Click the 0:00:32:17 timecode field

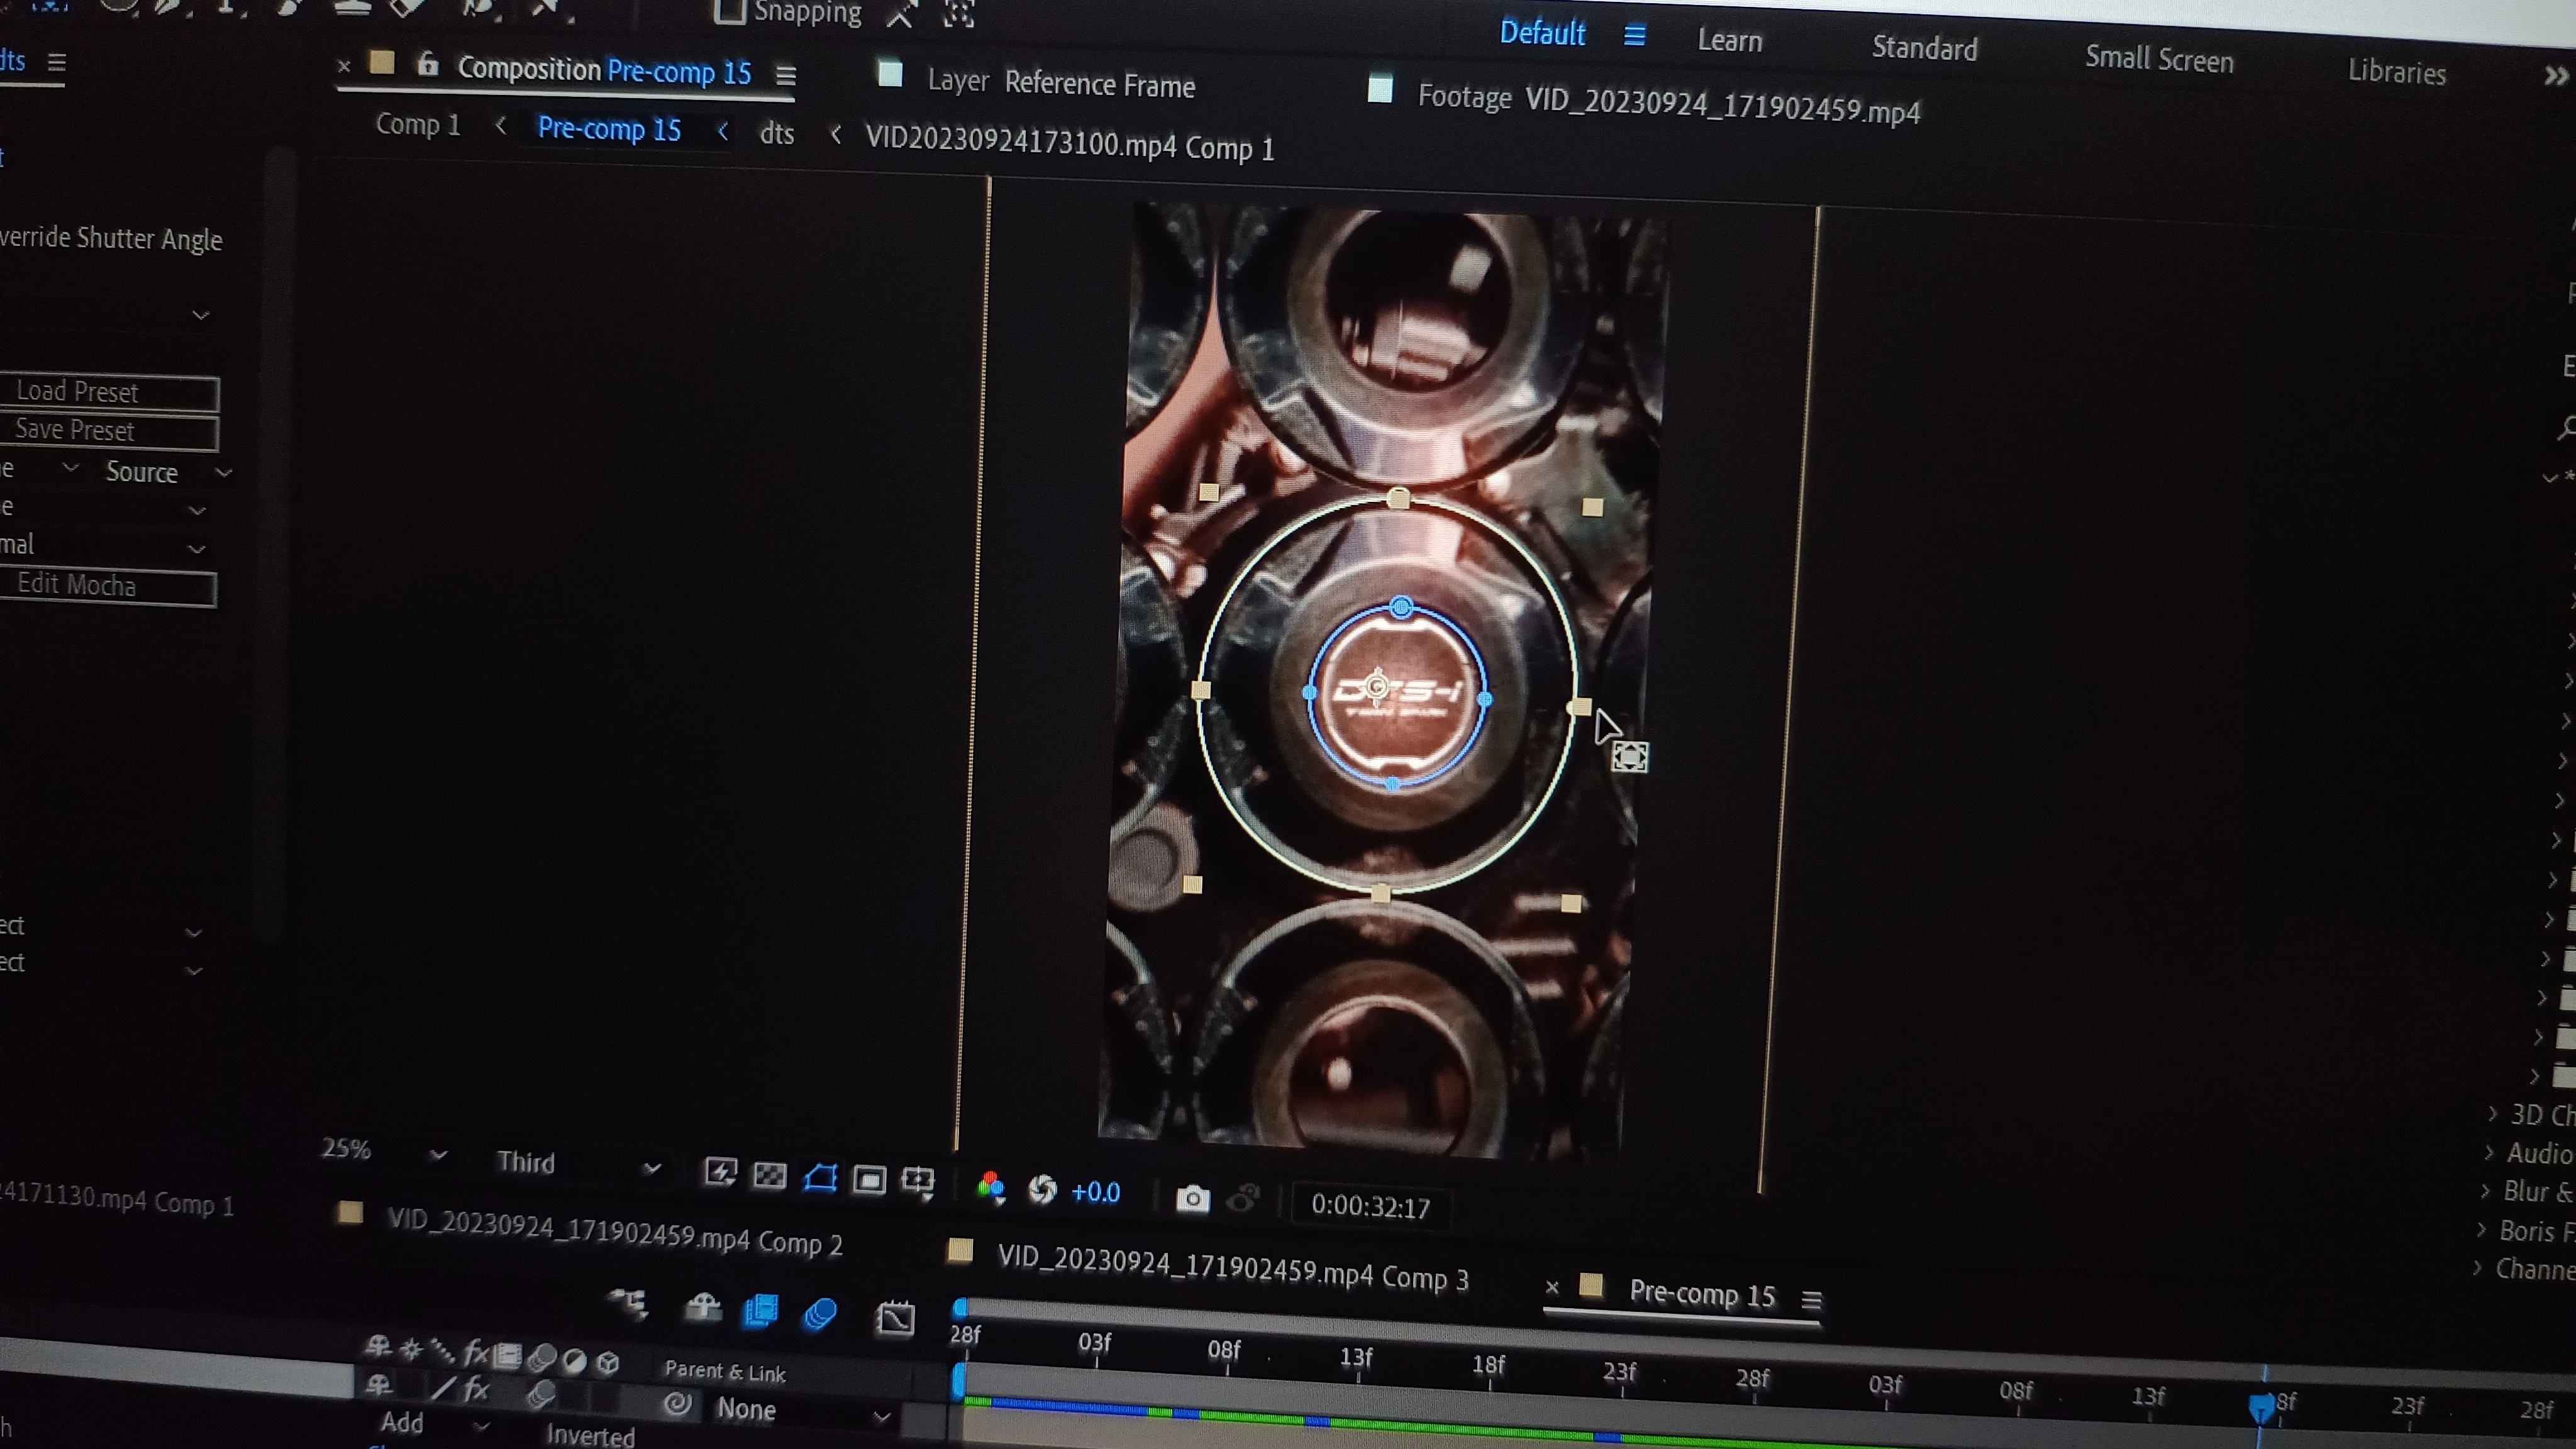(x=1370, y=1206)
